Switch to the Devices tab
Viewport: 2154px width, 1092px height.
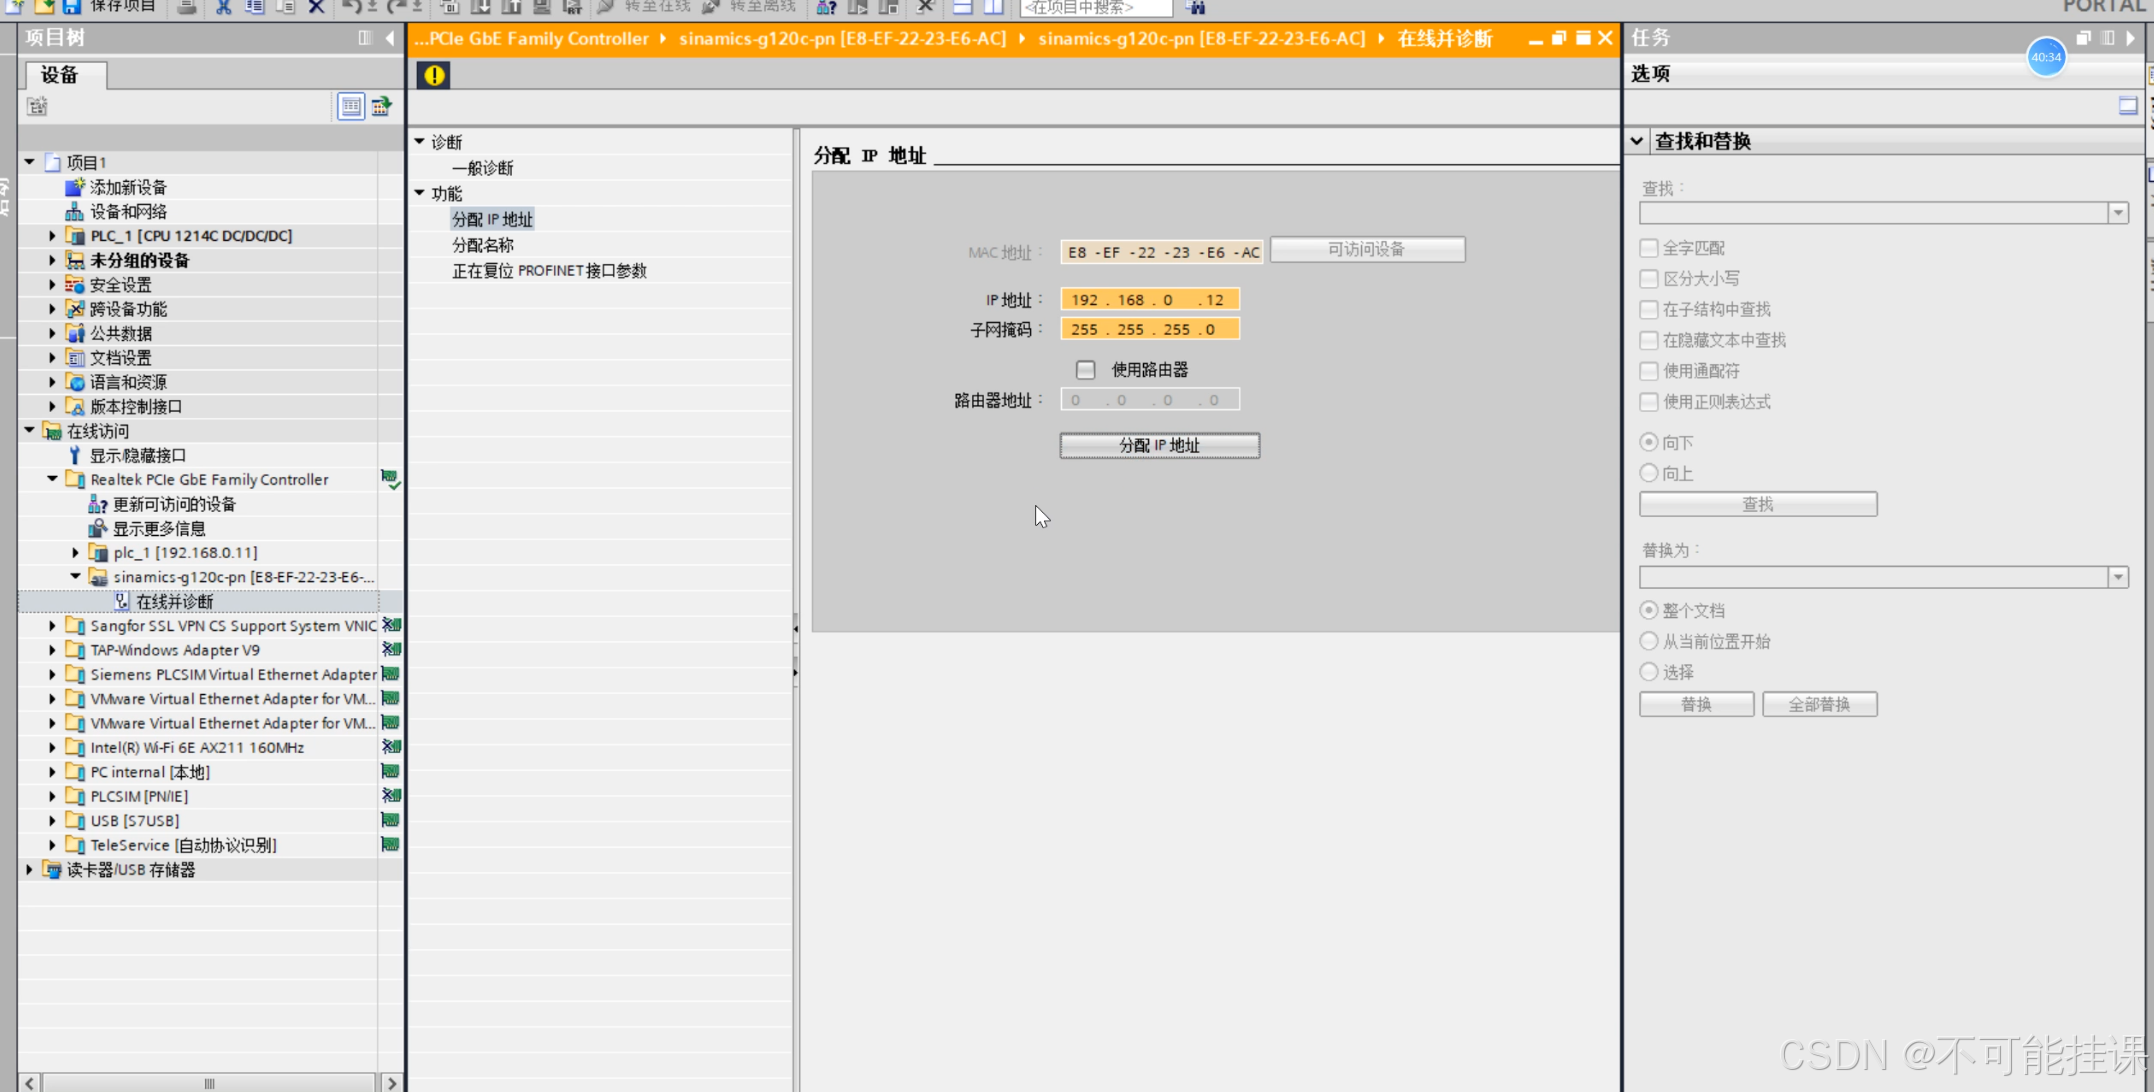coord(60,75)
